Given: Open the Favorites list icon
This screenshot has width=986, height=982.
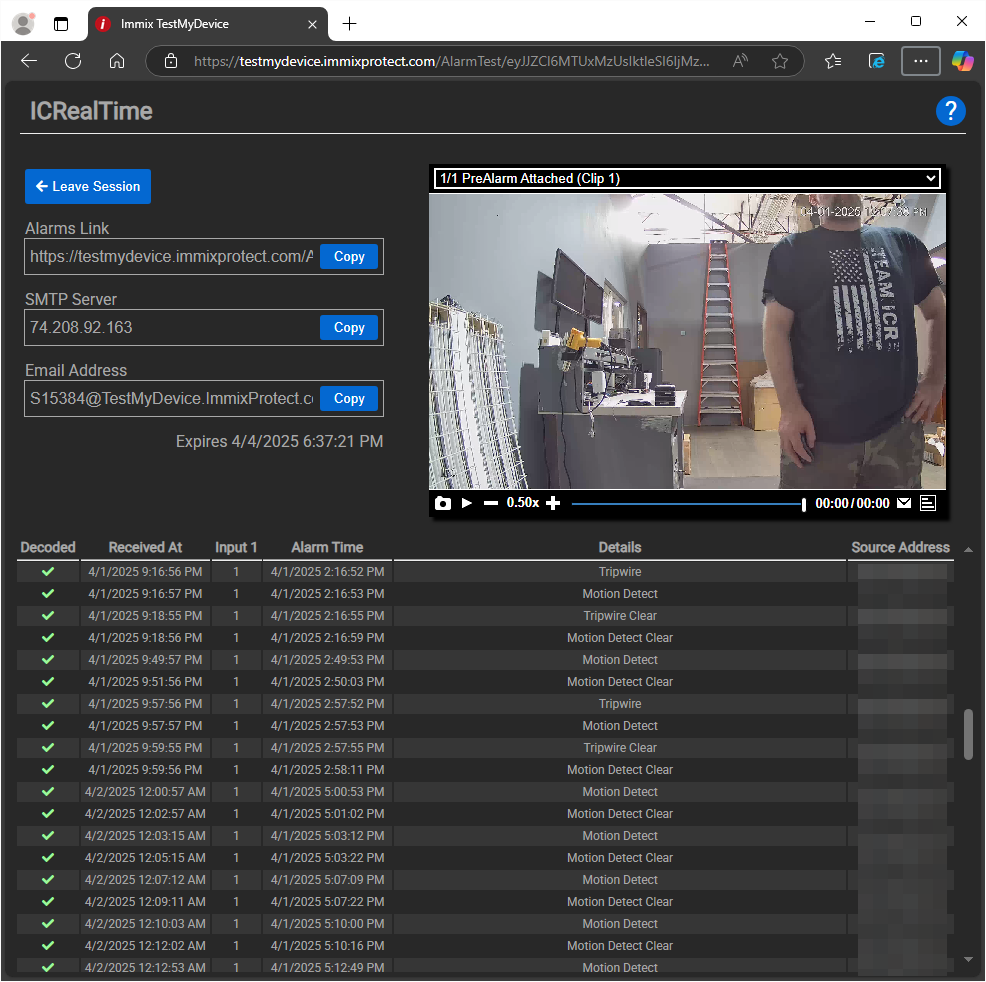Looking at the screenshot, I should (x=833, y=61).
